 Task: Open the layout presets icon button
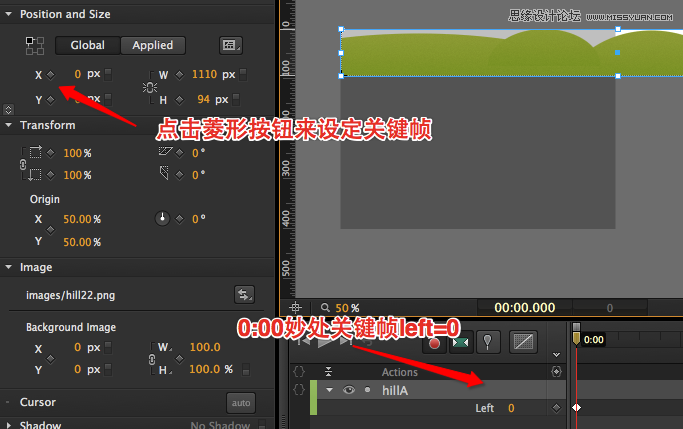tap(230, 45)
